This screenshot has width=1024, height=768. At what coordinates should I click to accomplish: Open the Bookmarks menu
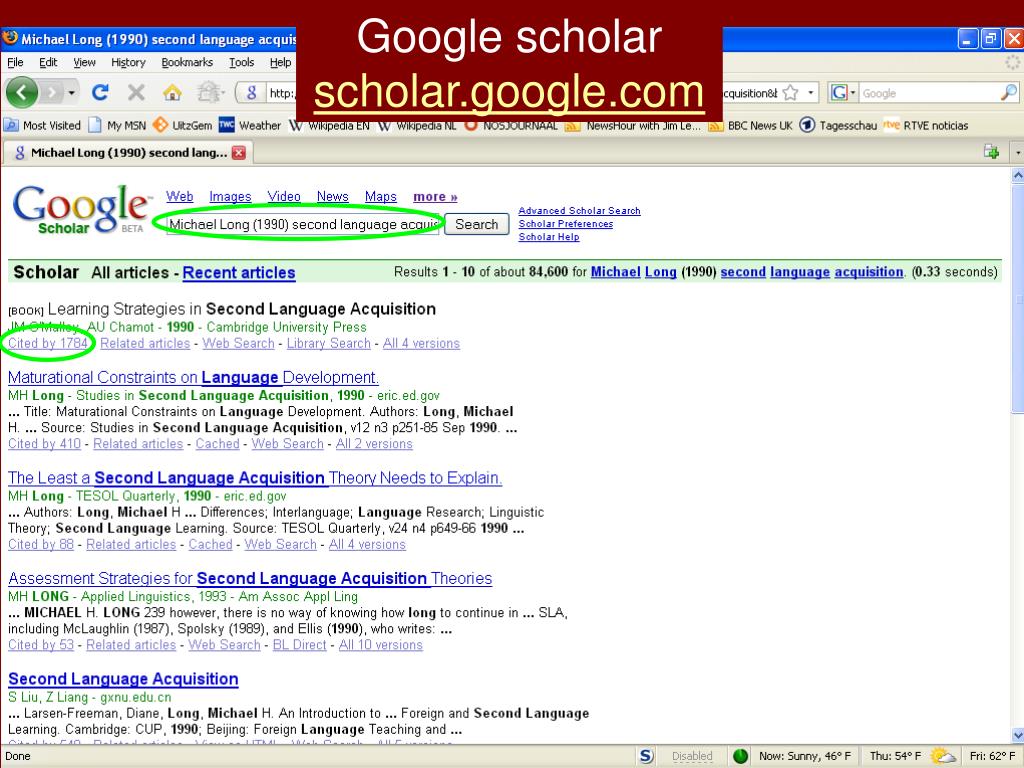187,62
